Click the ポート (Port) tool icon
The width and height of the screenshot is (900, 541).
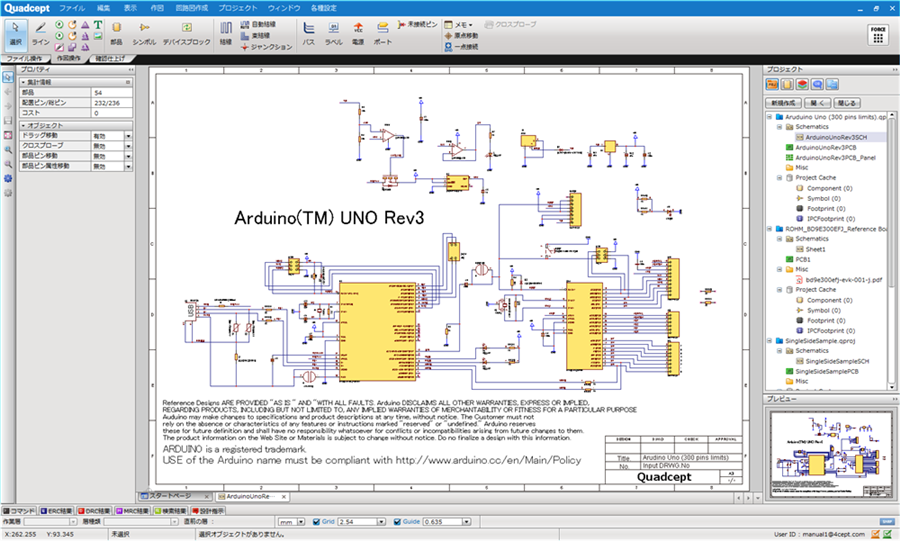tap(383, 31)
